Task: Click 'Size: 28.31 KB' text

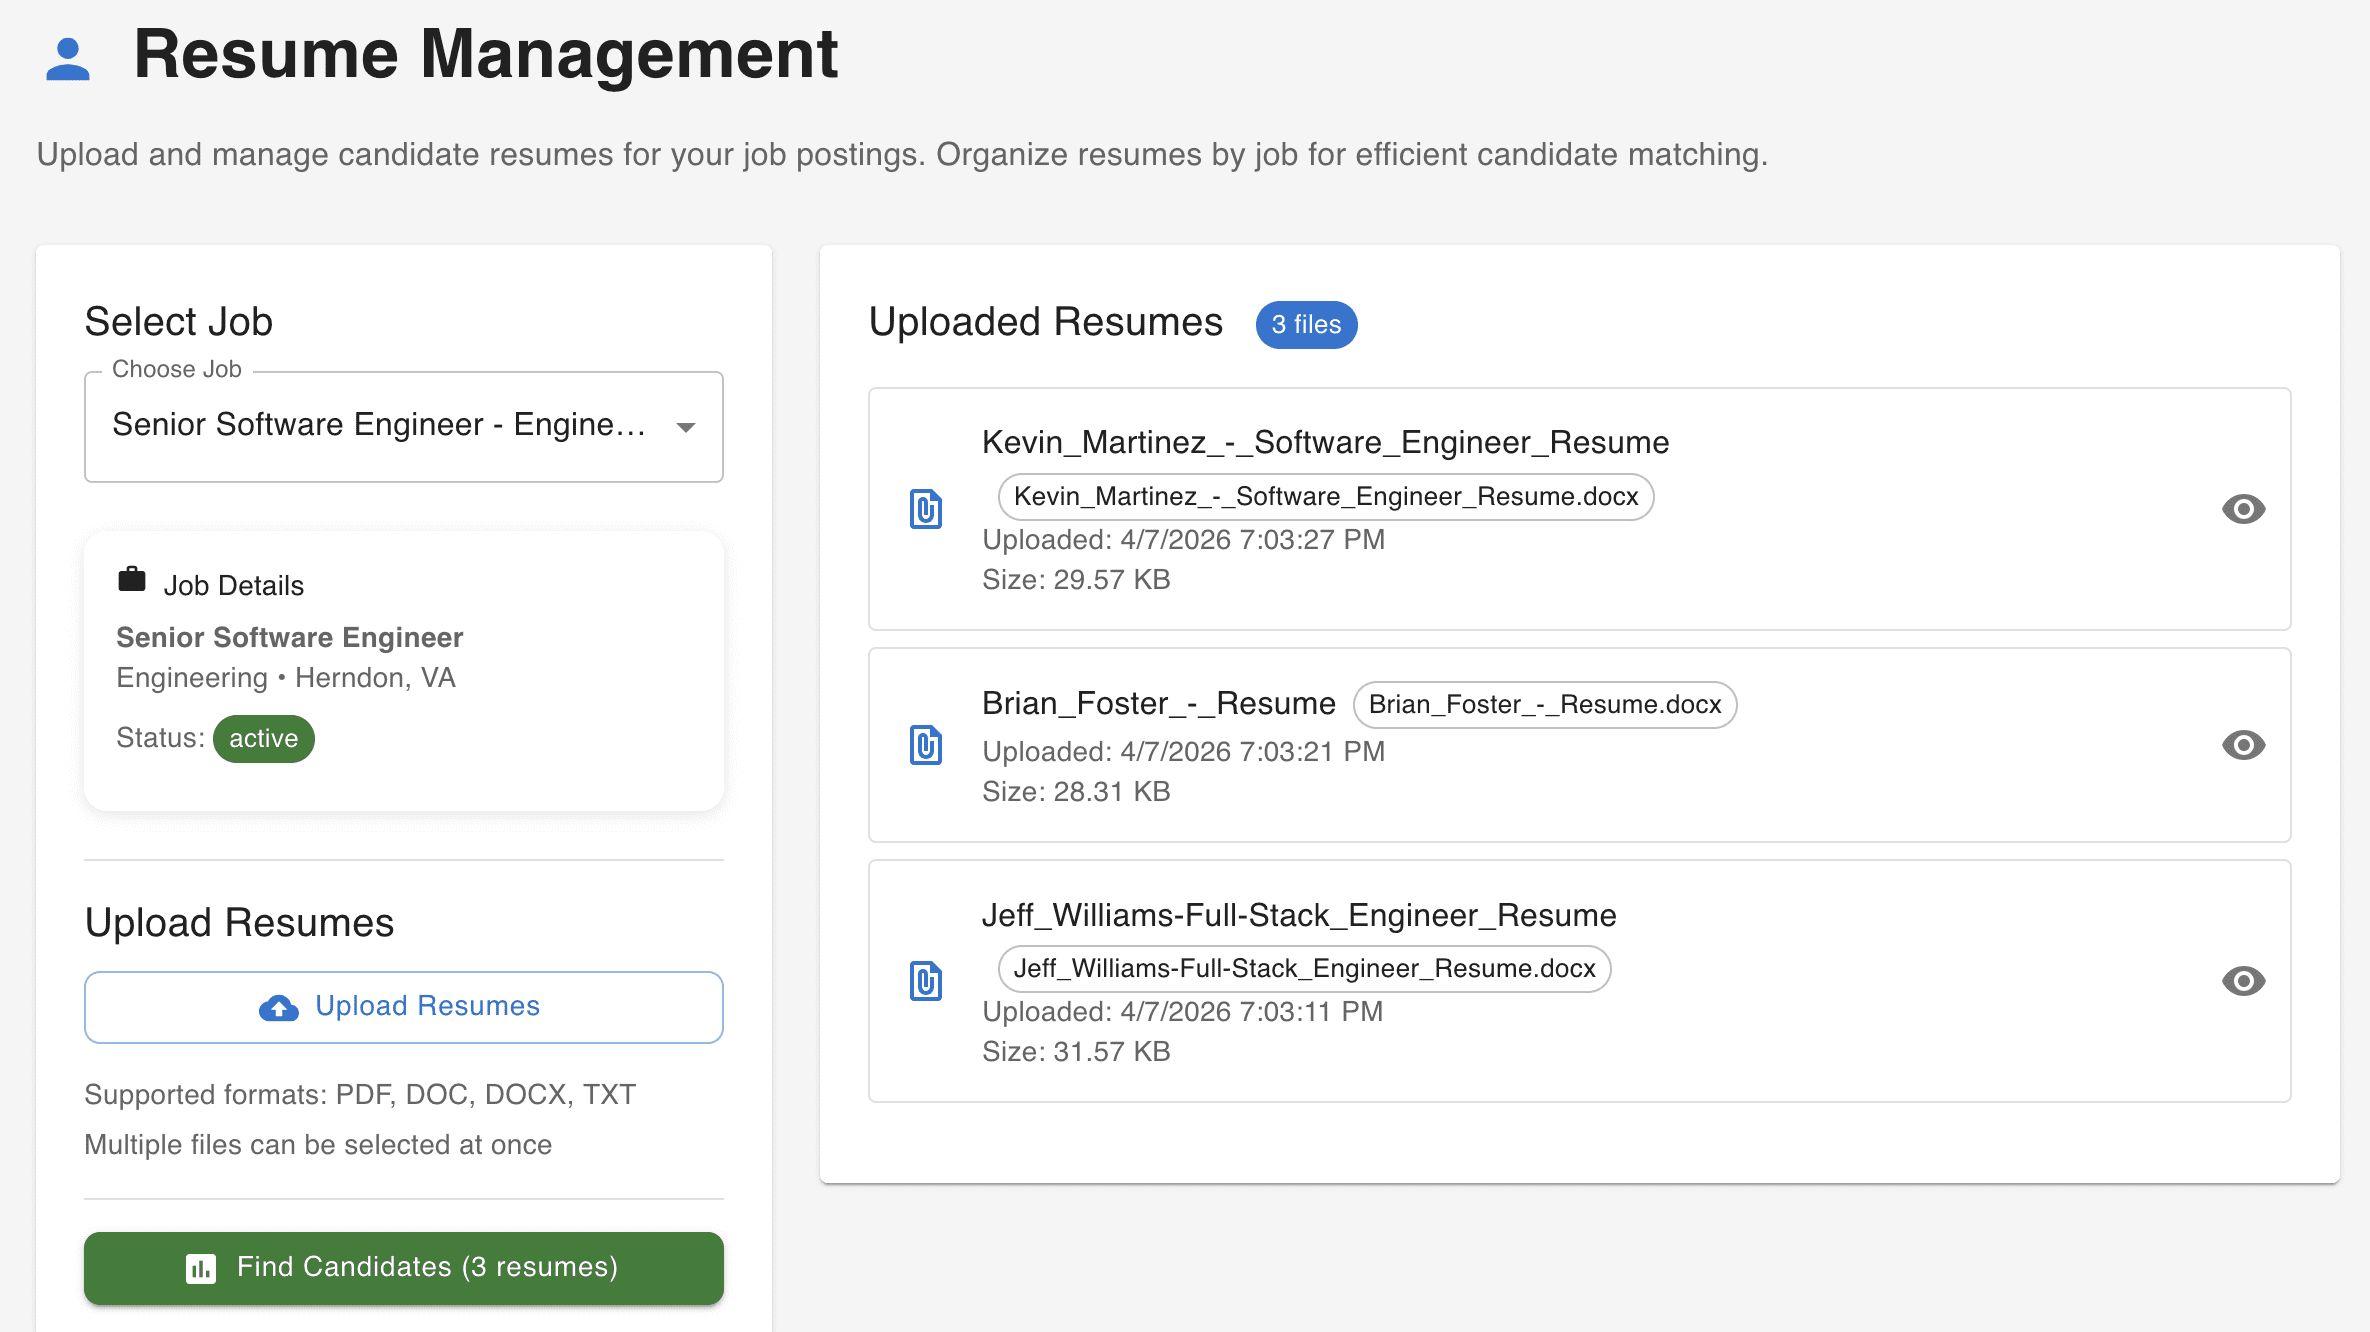Action: point(1076,792)
